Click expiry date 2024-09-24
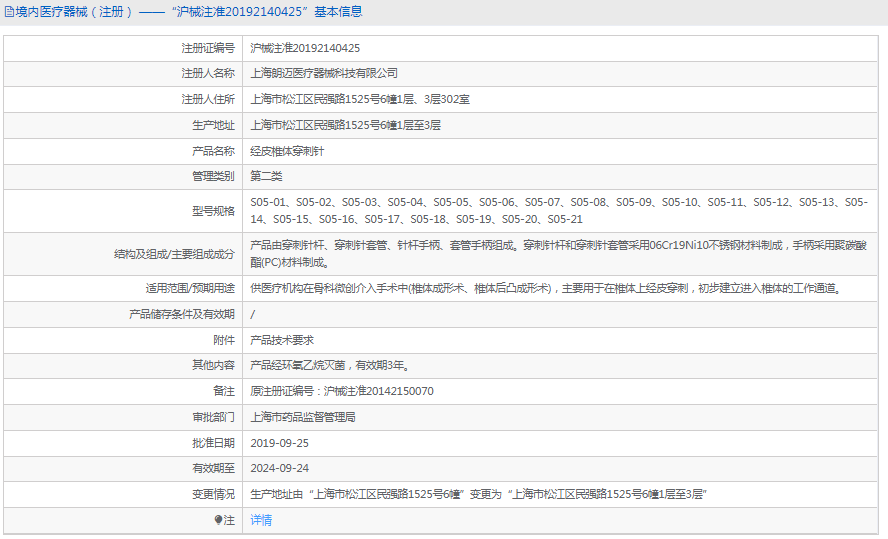 [x=280, y=468]
